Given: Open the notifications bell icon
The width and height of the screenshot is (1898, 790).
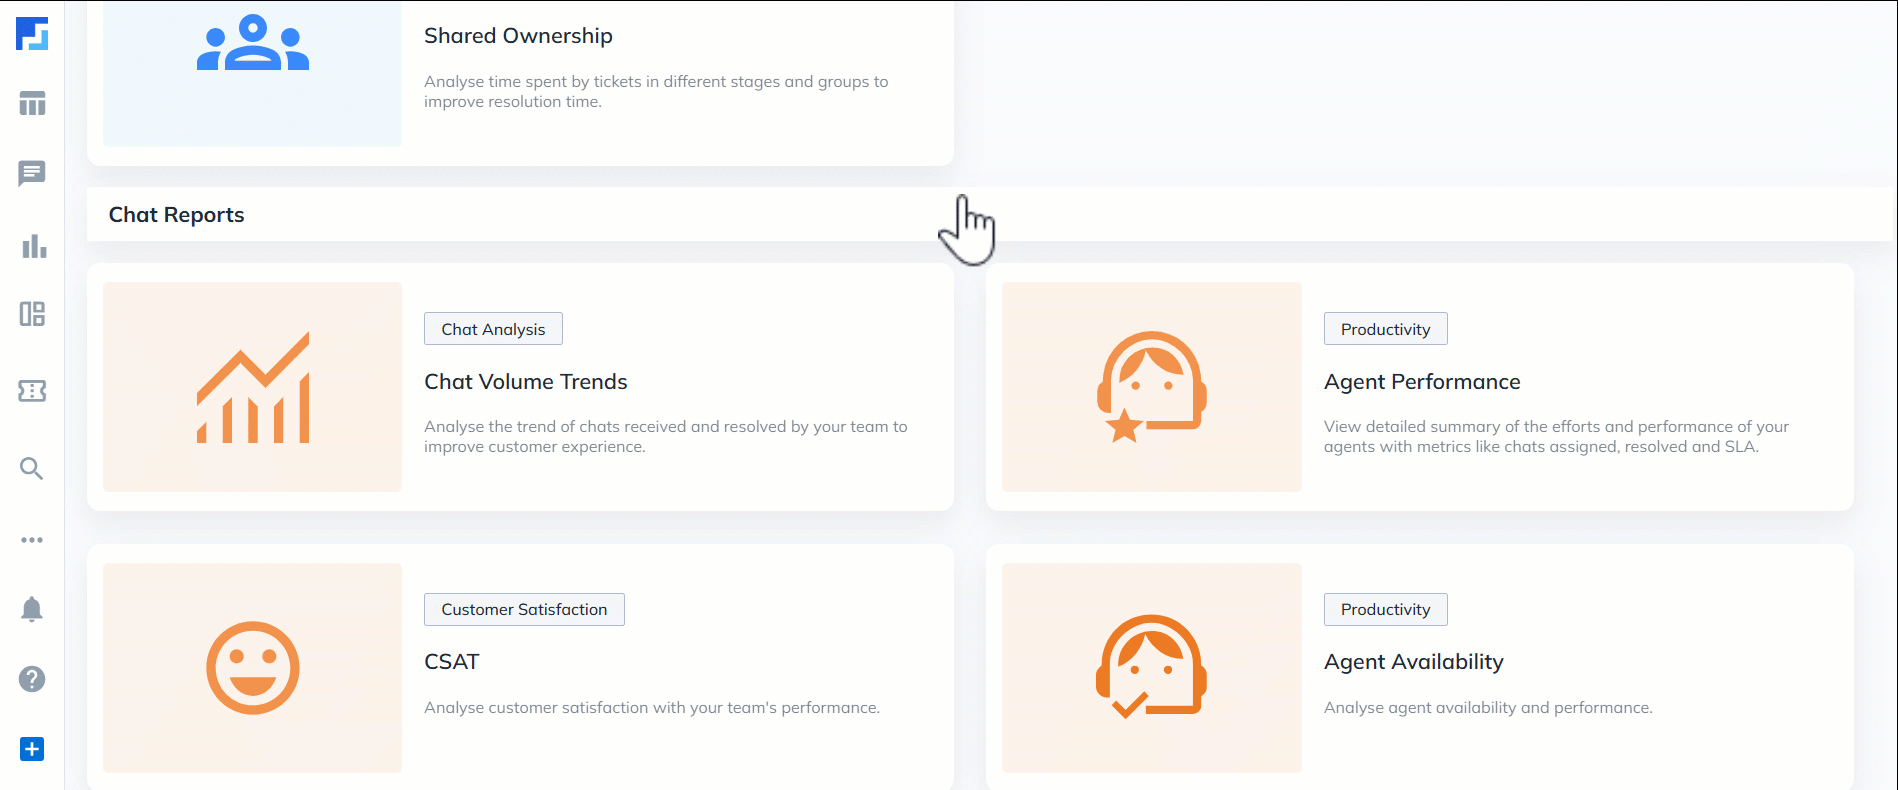Looking at the screenshot, I should (32, 609).
